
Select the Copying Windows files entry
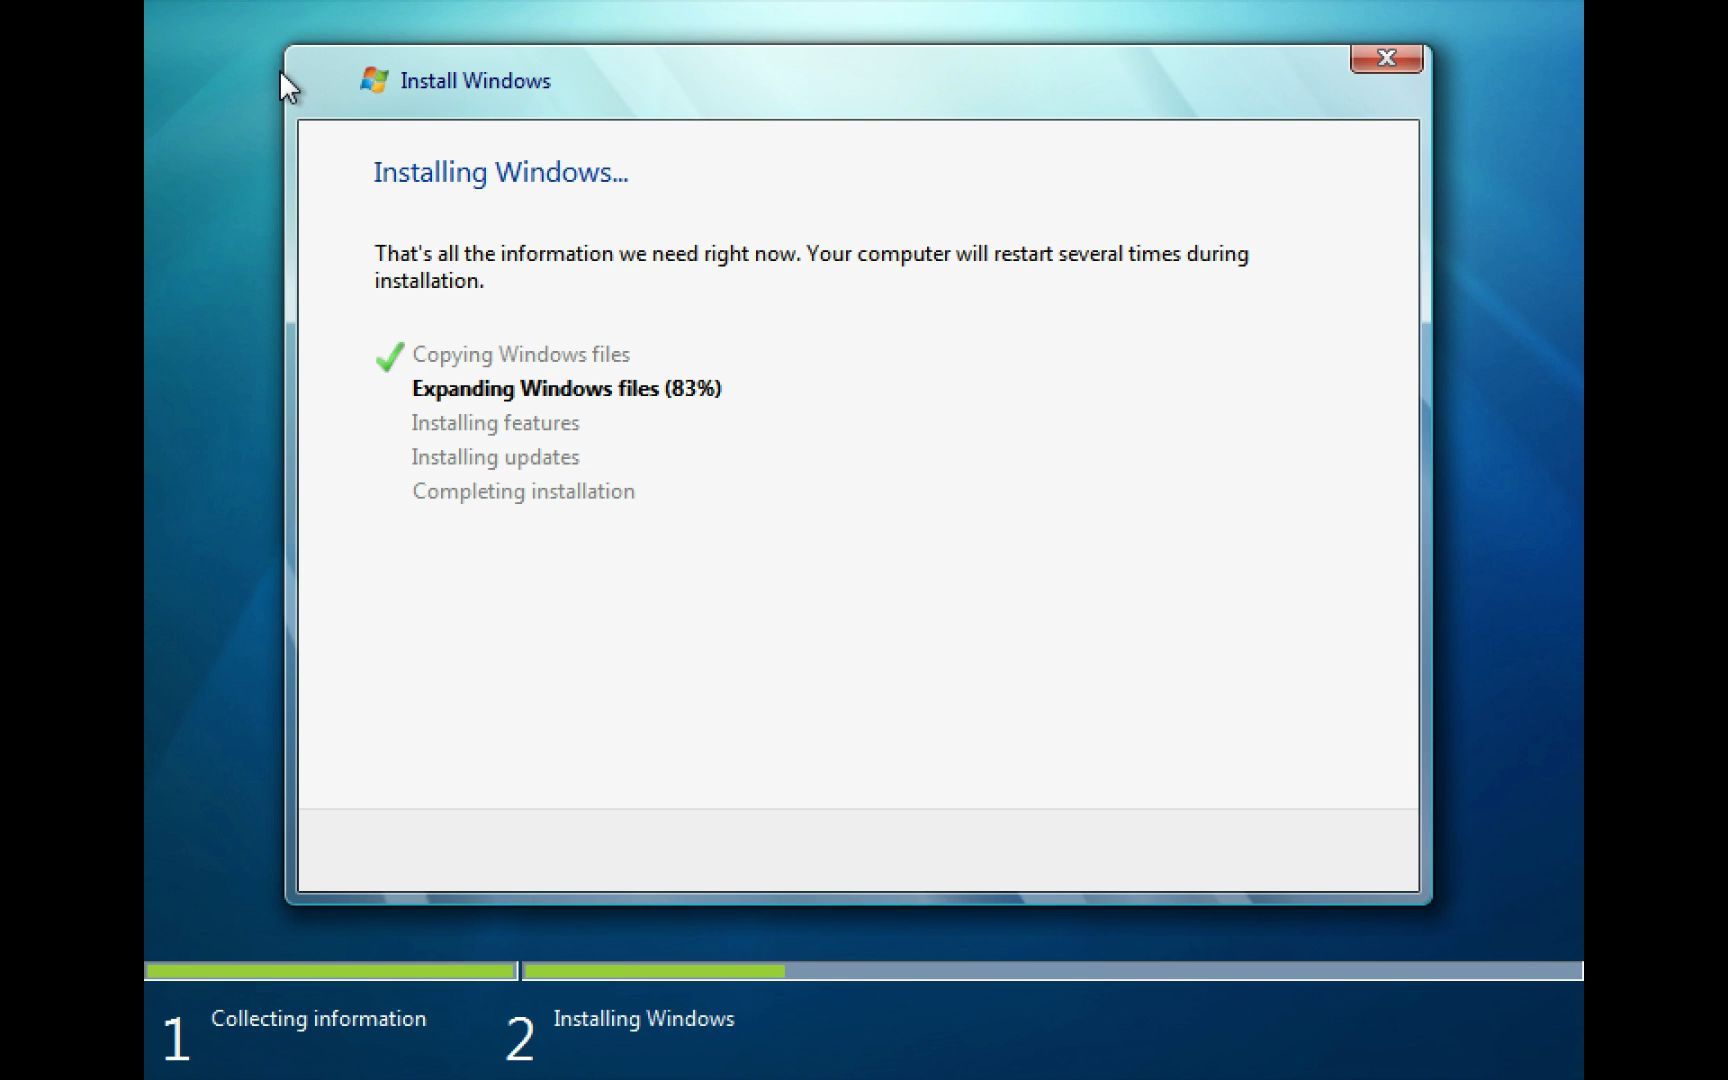(x=520, y=354)
